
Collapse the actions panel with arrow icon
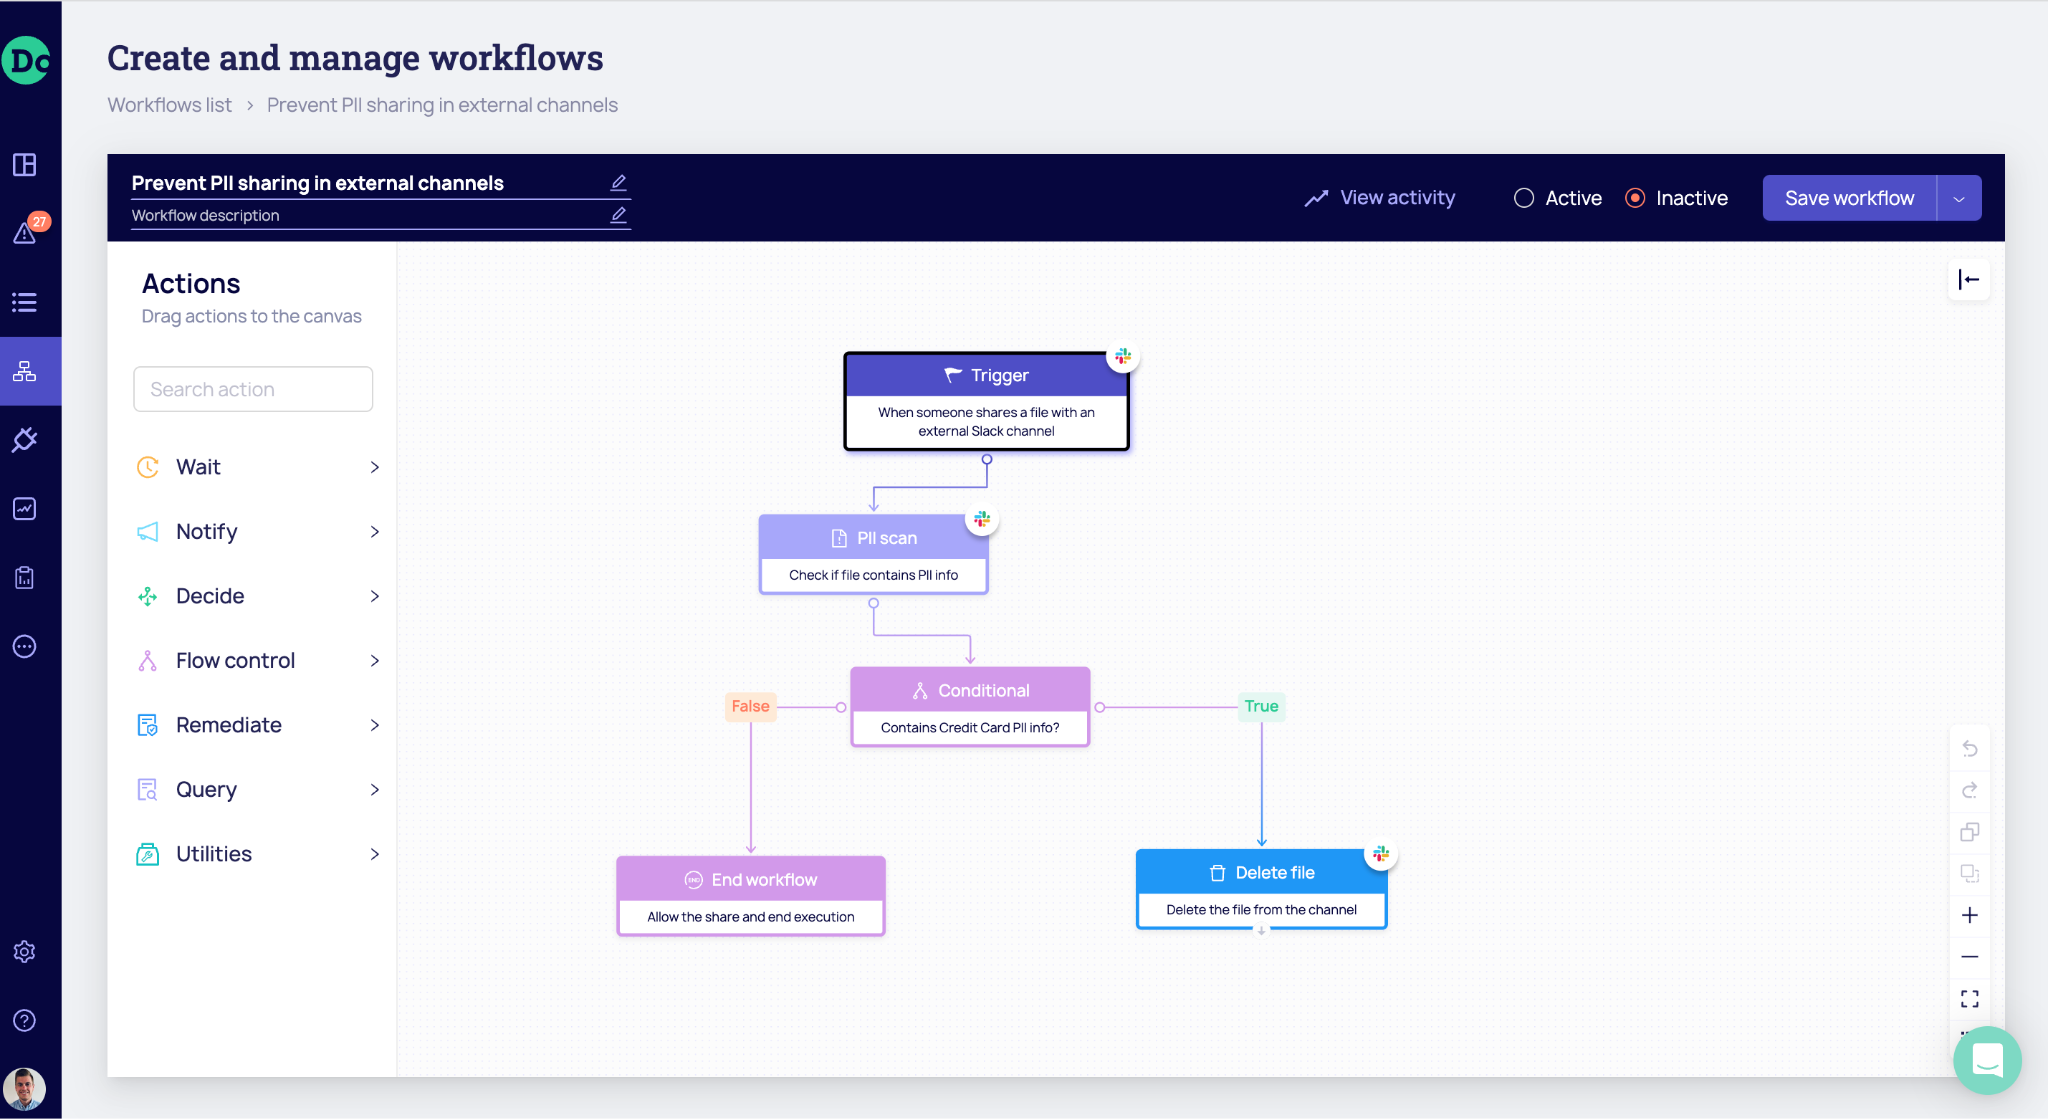(1968, 280)
